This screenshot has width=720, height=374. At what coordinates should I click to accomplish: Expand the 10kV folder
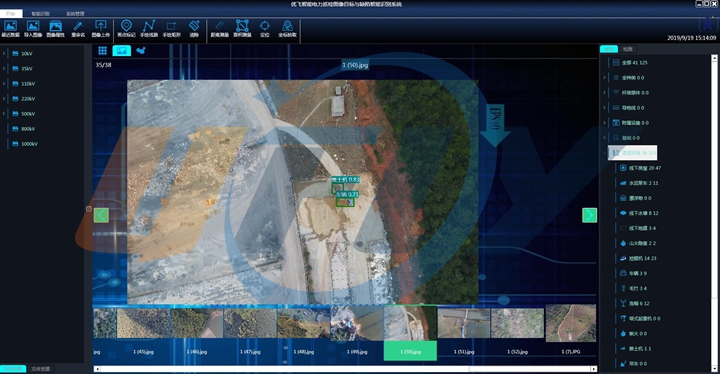click(x=4, y=54)
